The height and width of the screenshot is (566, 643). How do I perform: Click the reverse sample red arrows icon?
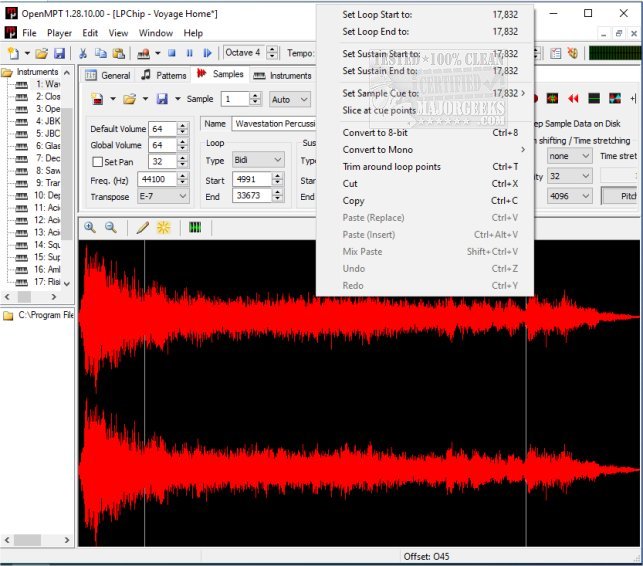point(573,99)
